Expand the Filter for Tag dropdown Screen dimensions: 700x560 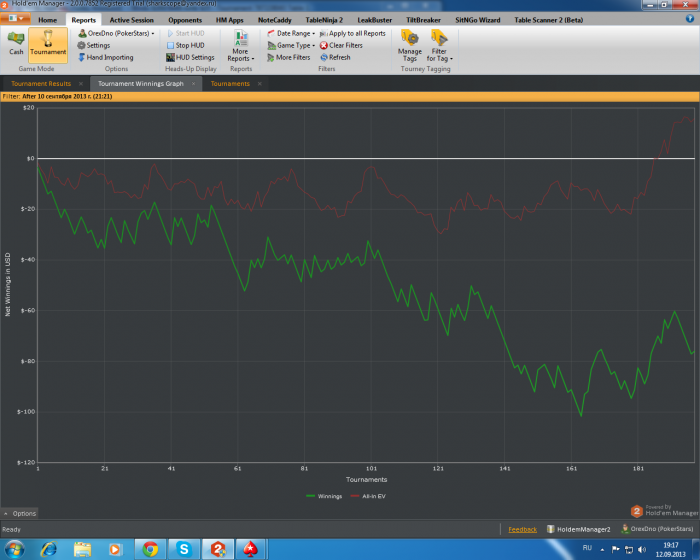(439, 46)
